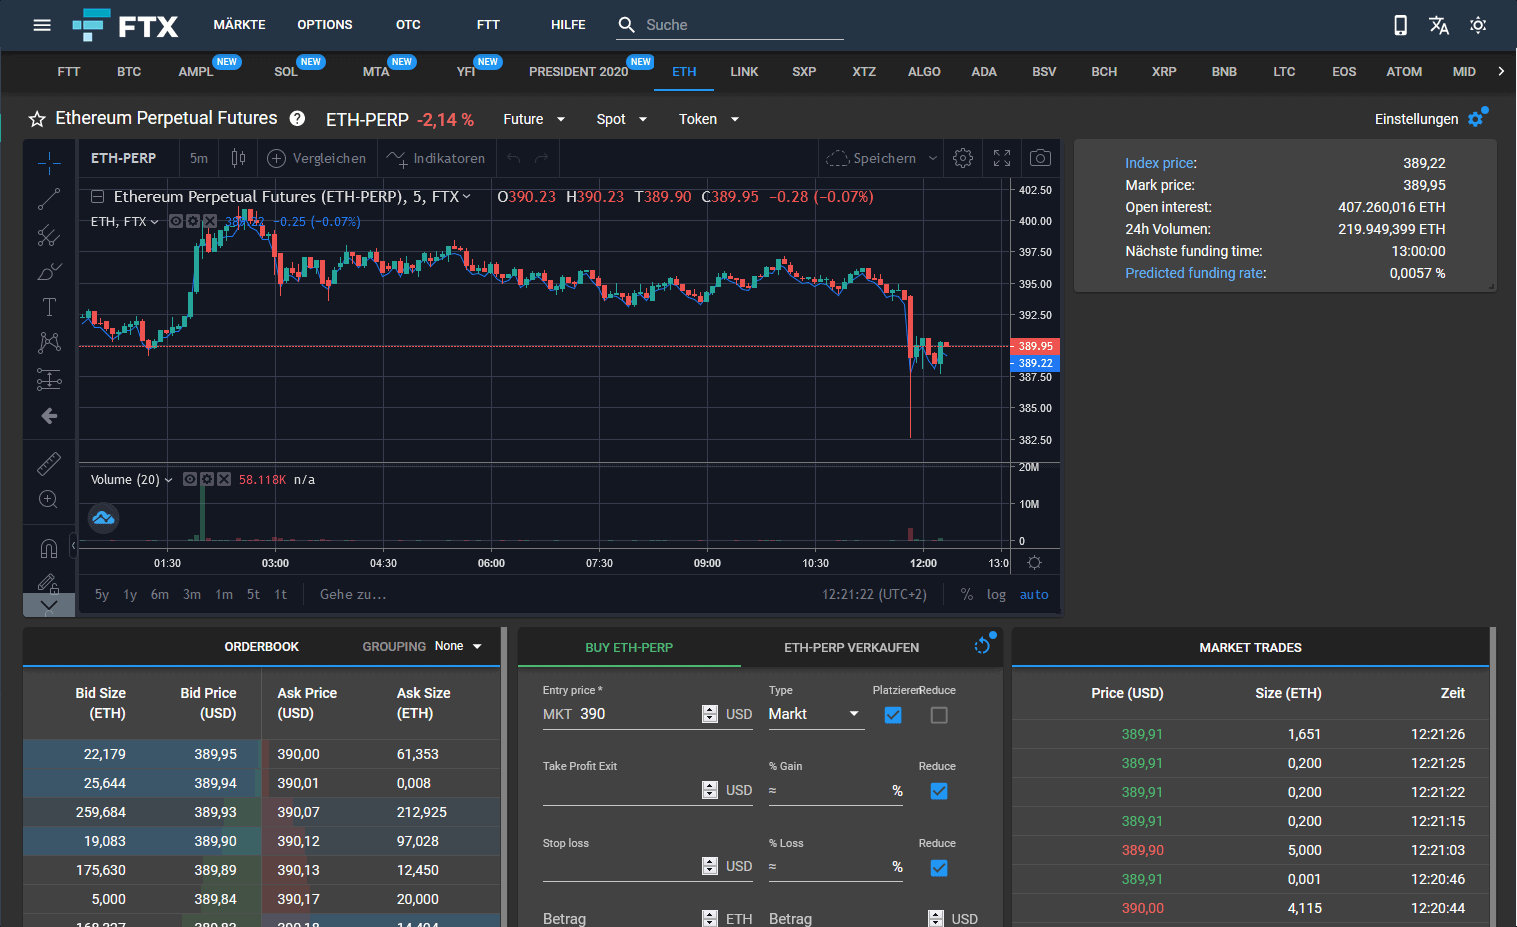
Task: Open orderbook Grouping None dropdown
Action: click(x=459, y=646)
